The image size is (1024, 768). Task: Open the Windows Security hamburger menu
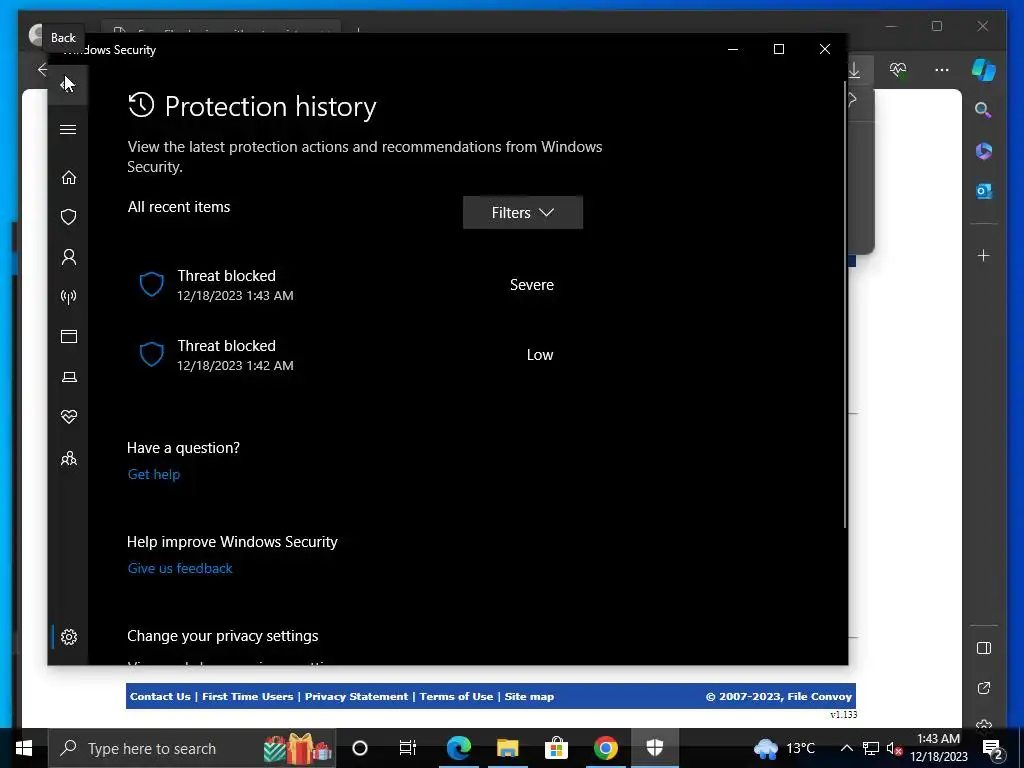click(x=68, y=129)
